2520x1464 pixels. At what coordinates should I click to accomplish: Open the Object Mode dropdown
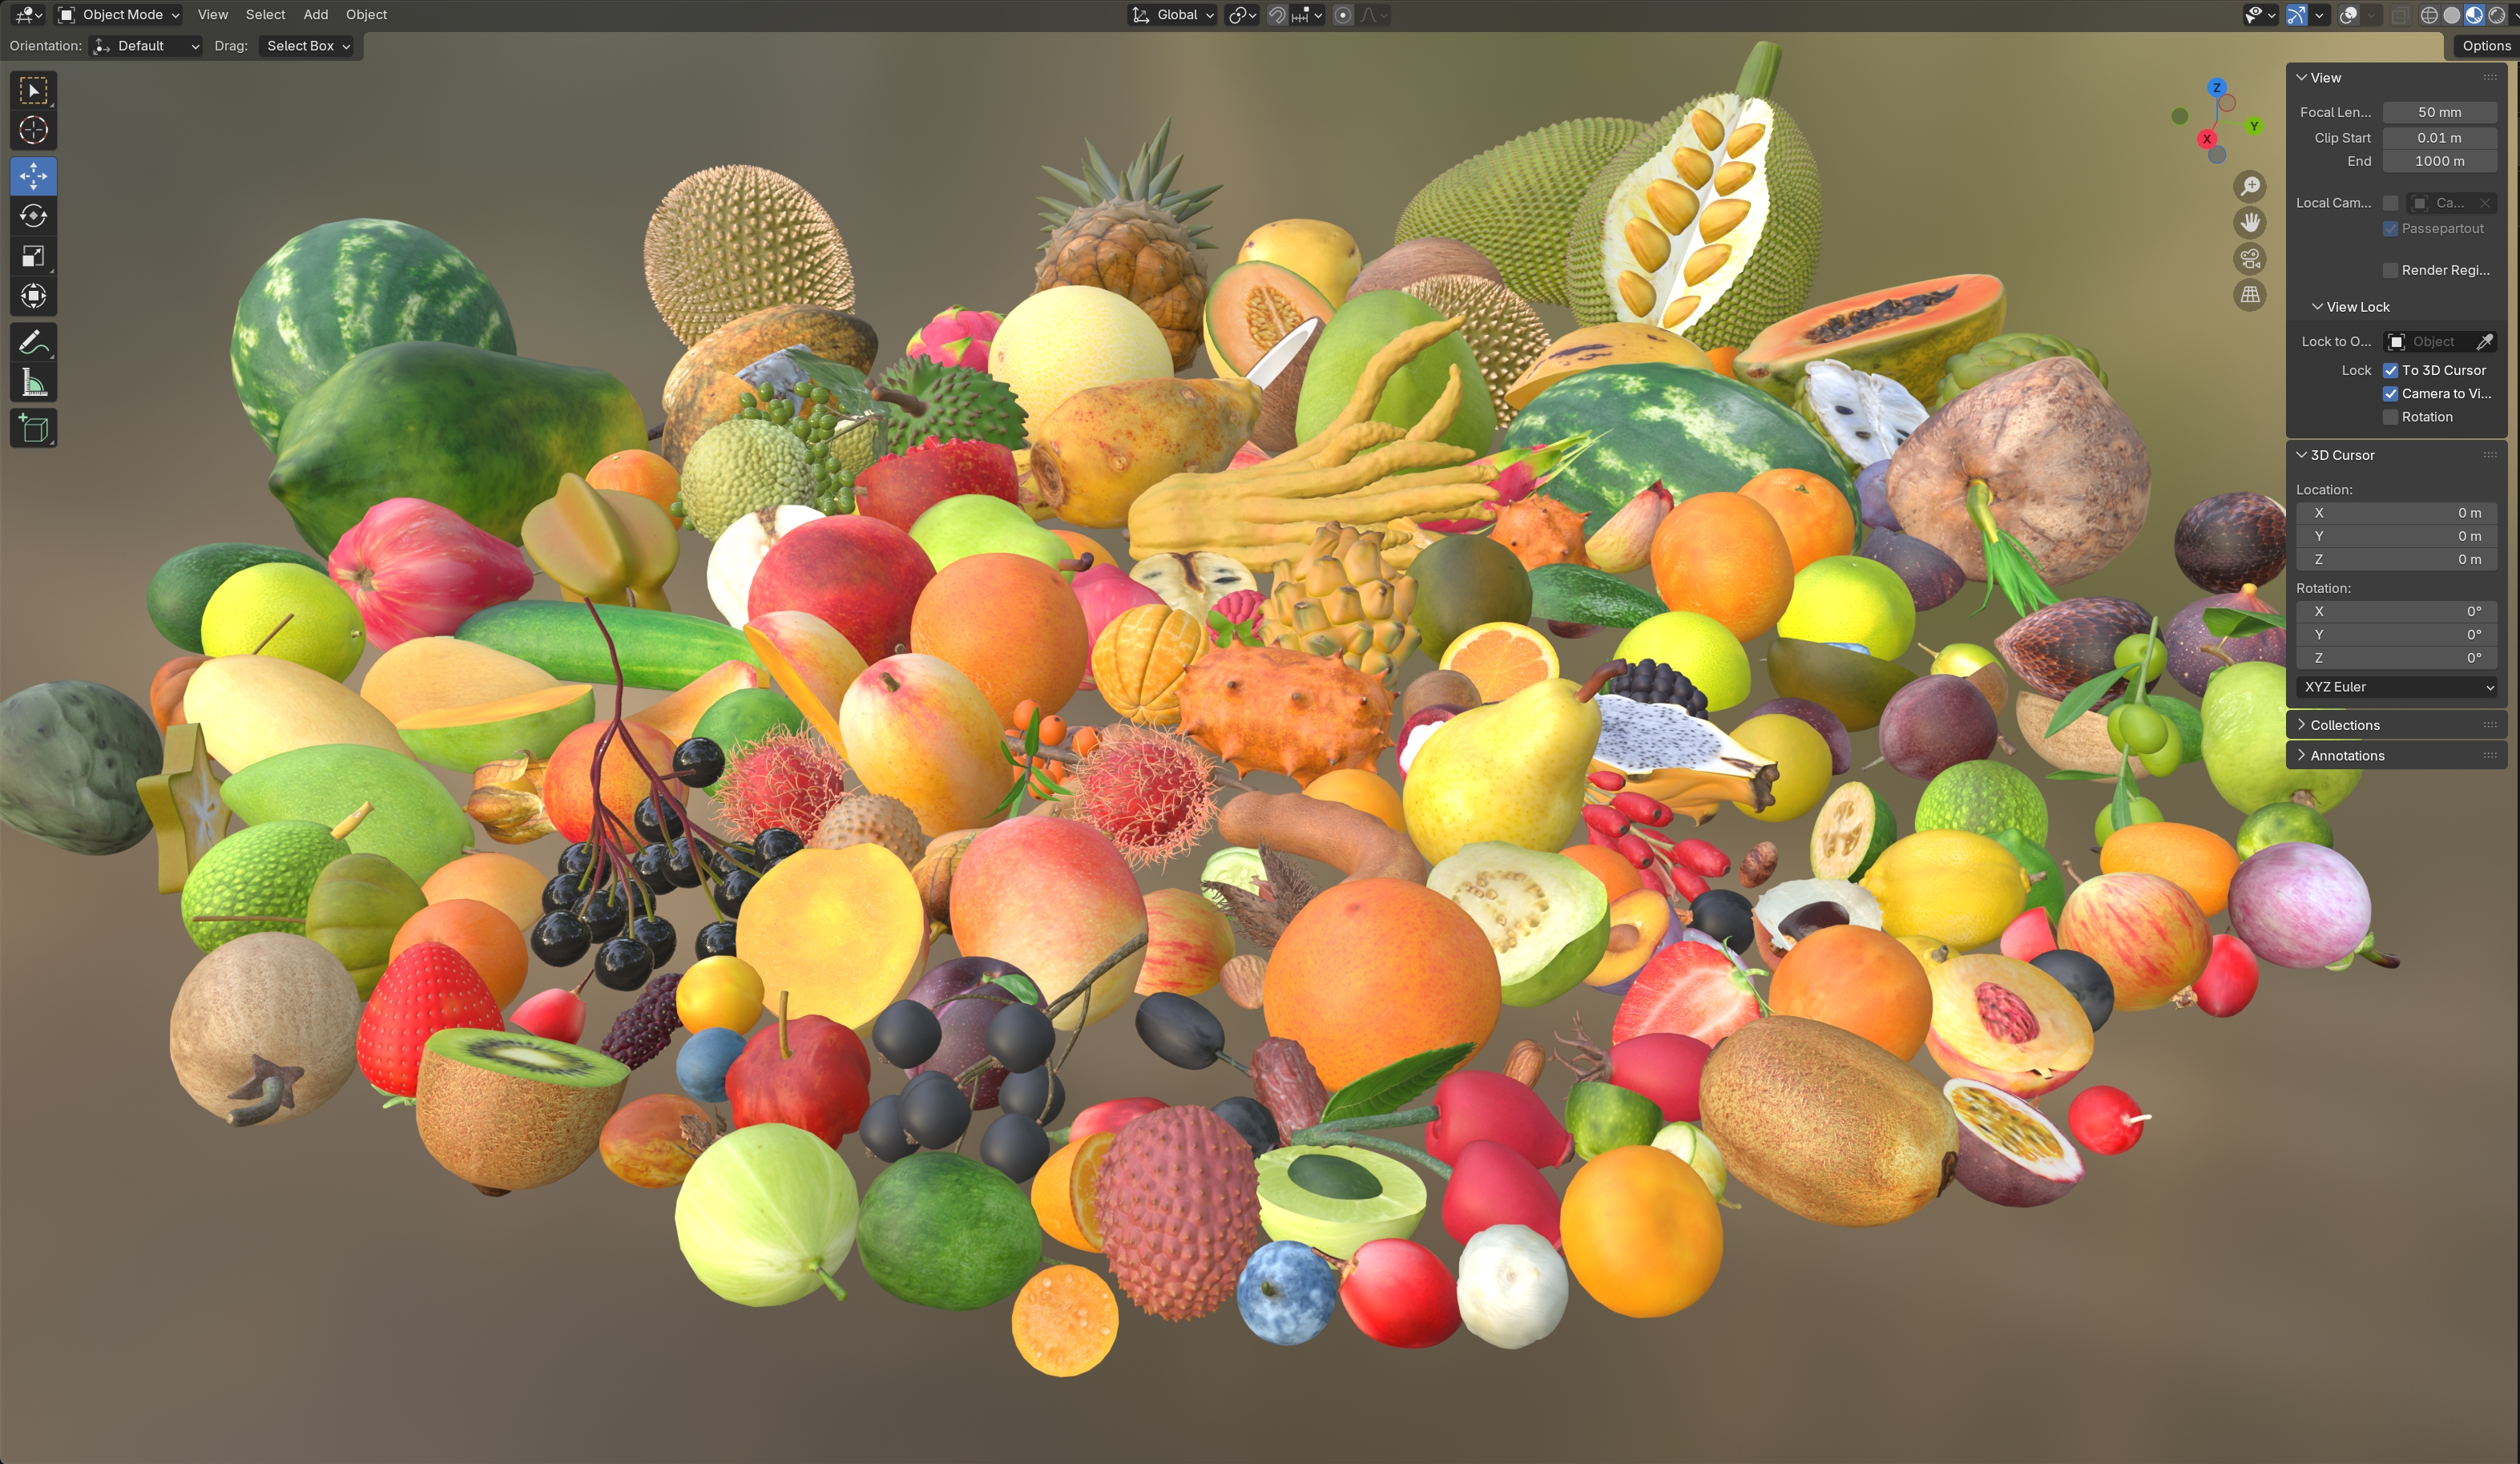click(119, 15)
